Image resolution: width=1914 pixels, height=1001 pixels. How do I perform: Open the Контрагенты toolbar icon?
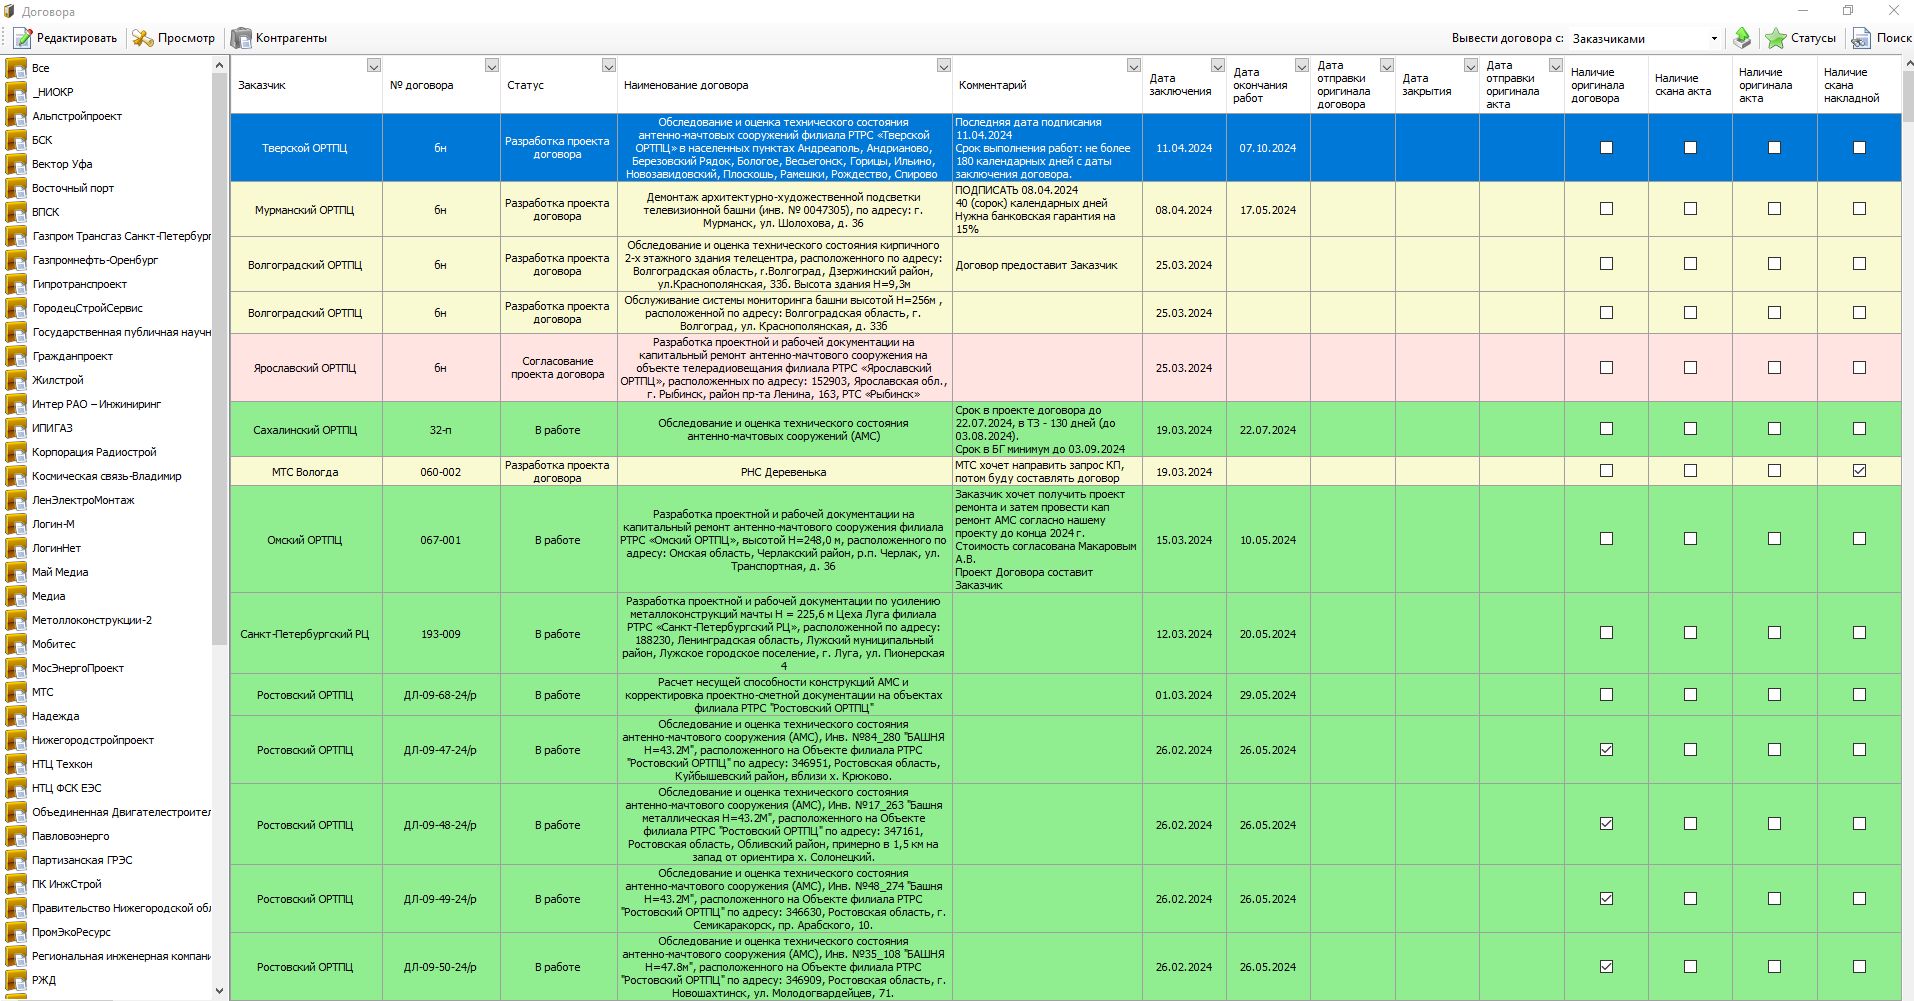click(241, 38)
